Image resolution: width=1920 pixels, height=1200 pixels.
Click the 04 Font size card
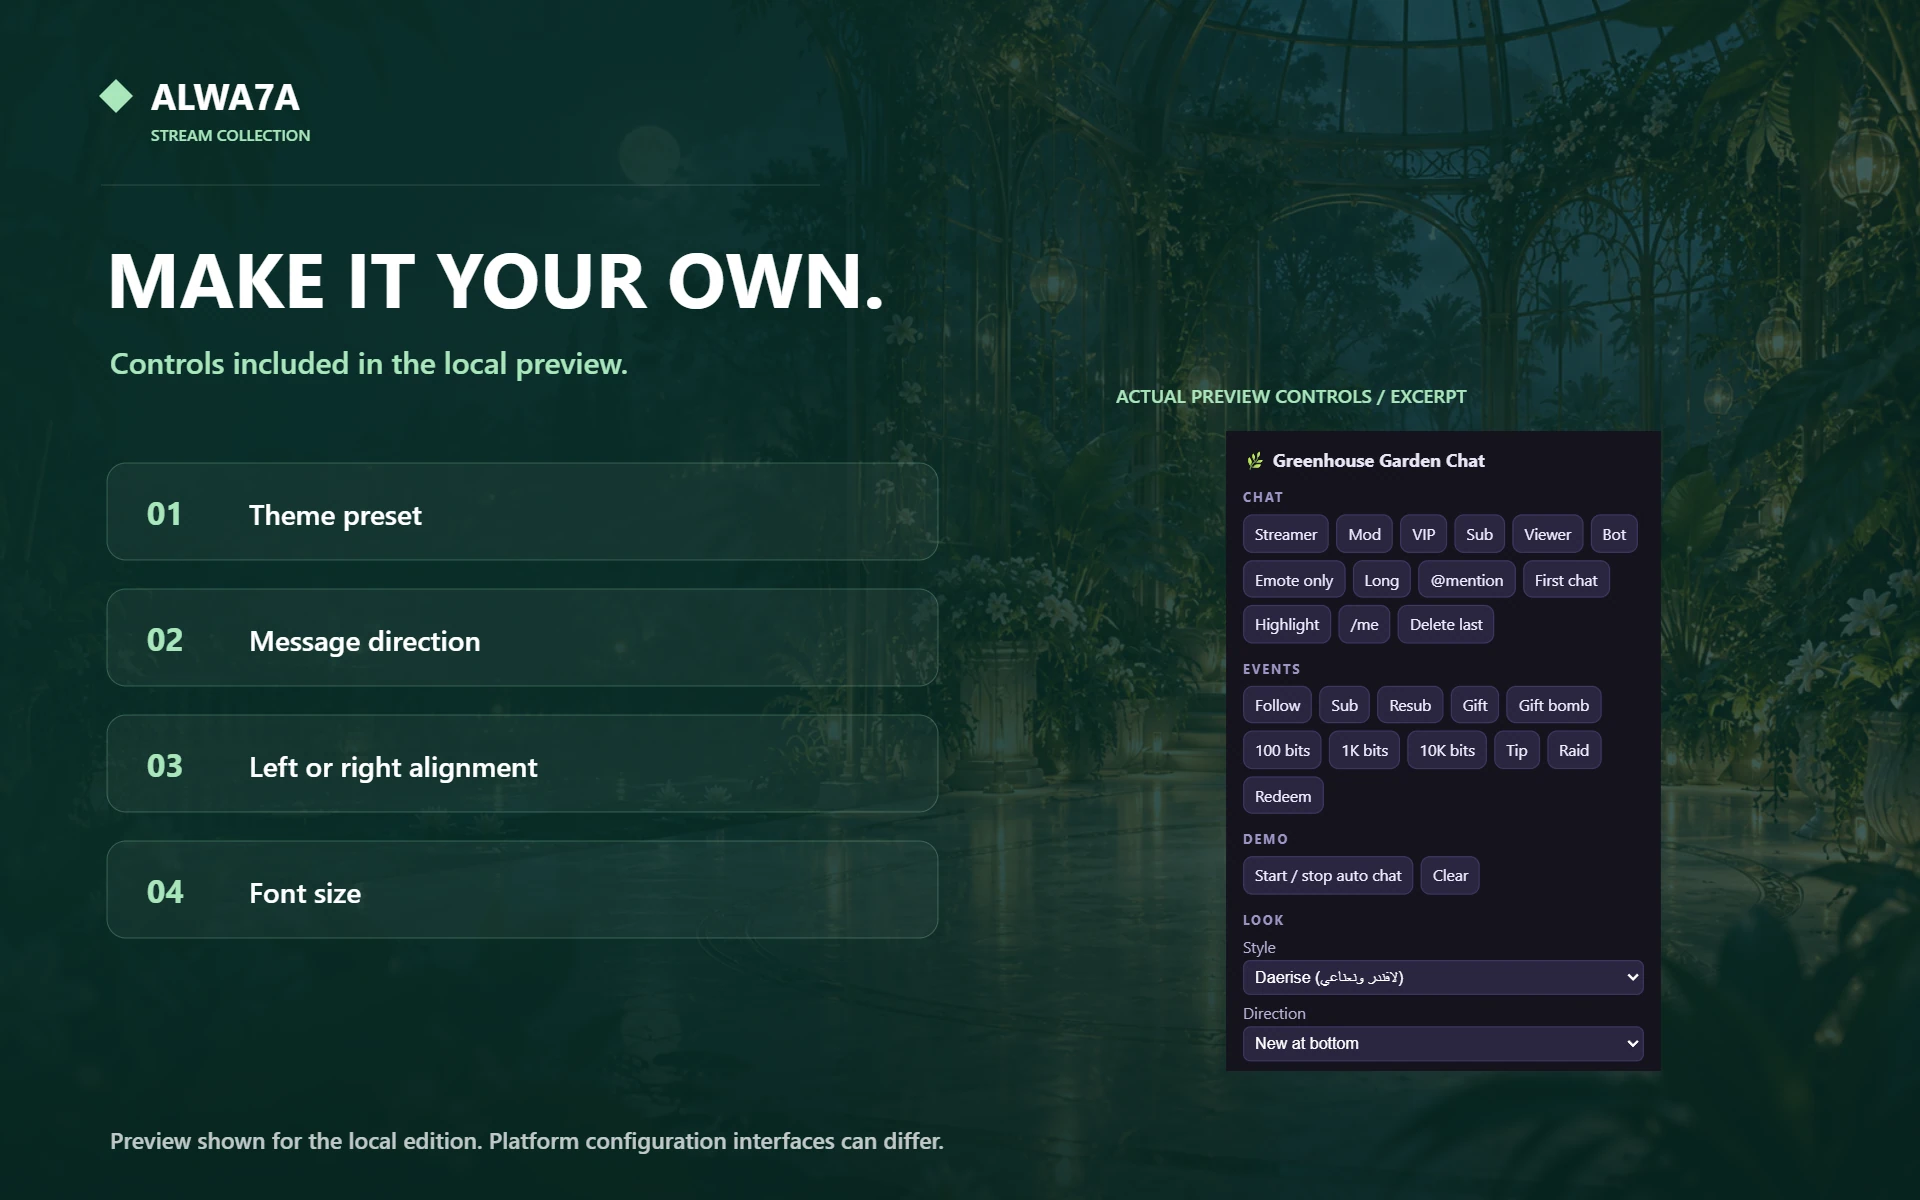522,889
